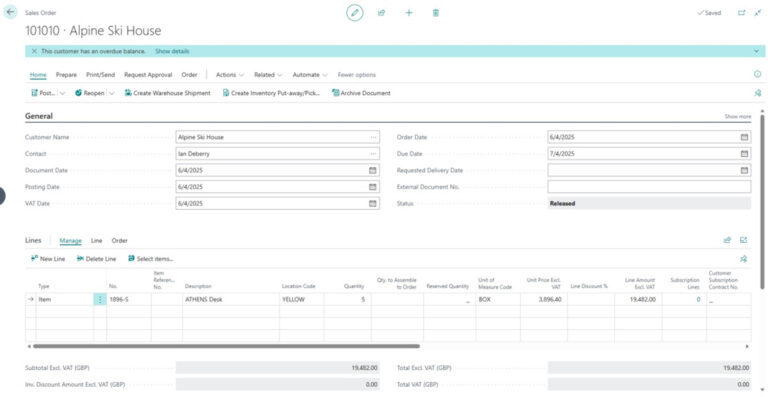Open the Print/Send tab

point(100,75)
